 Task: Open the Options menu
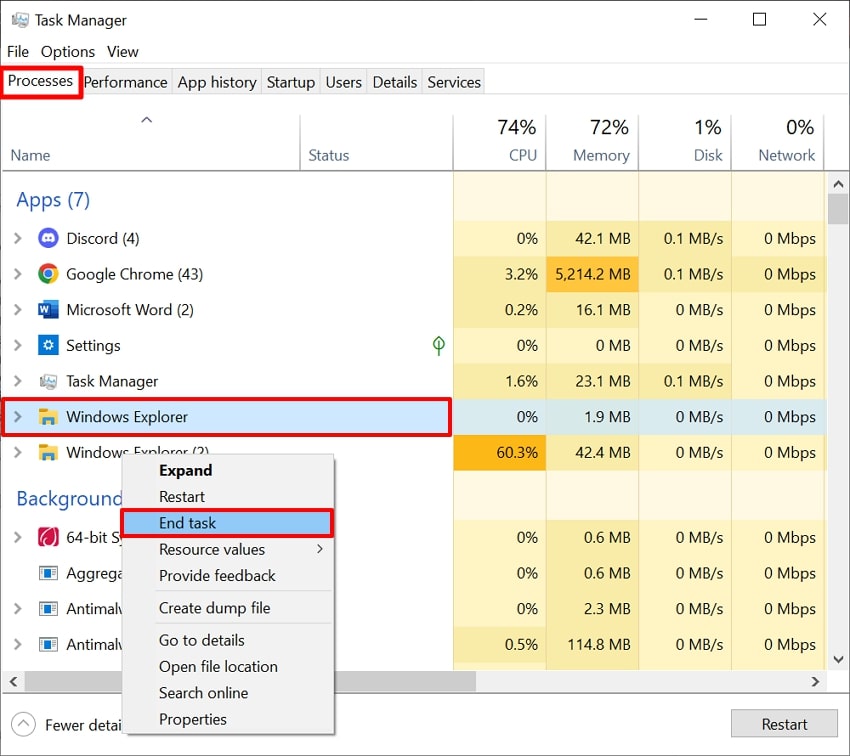coord(67,51)
